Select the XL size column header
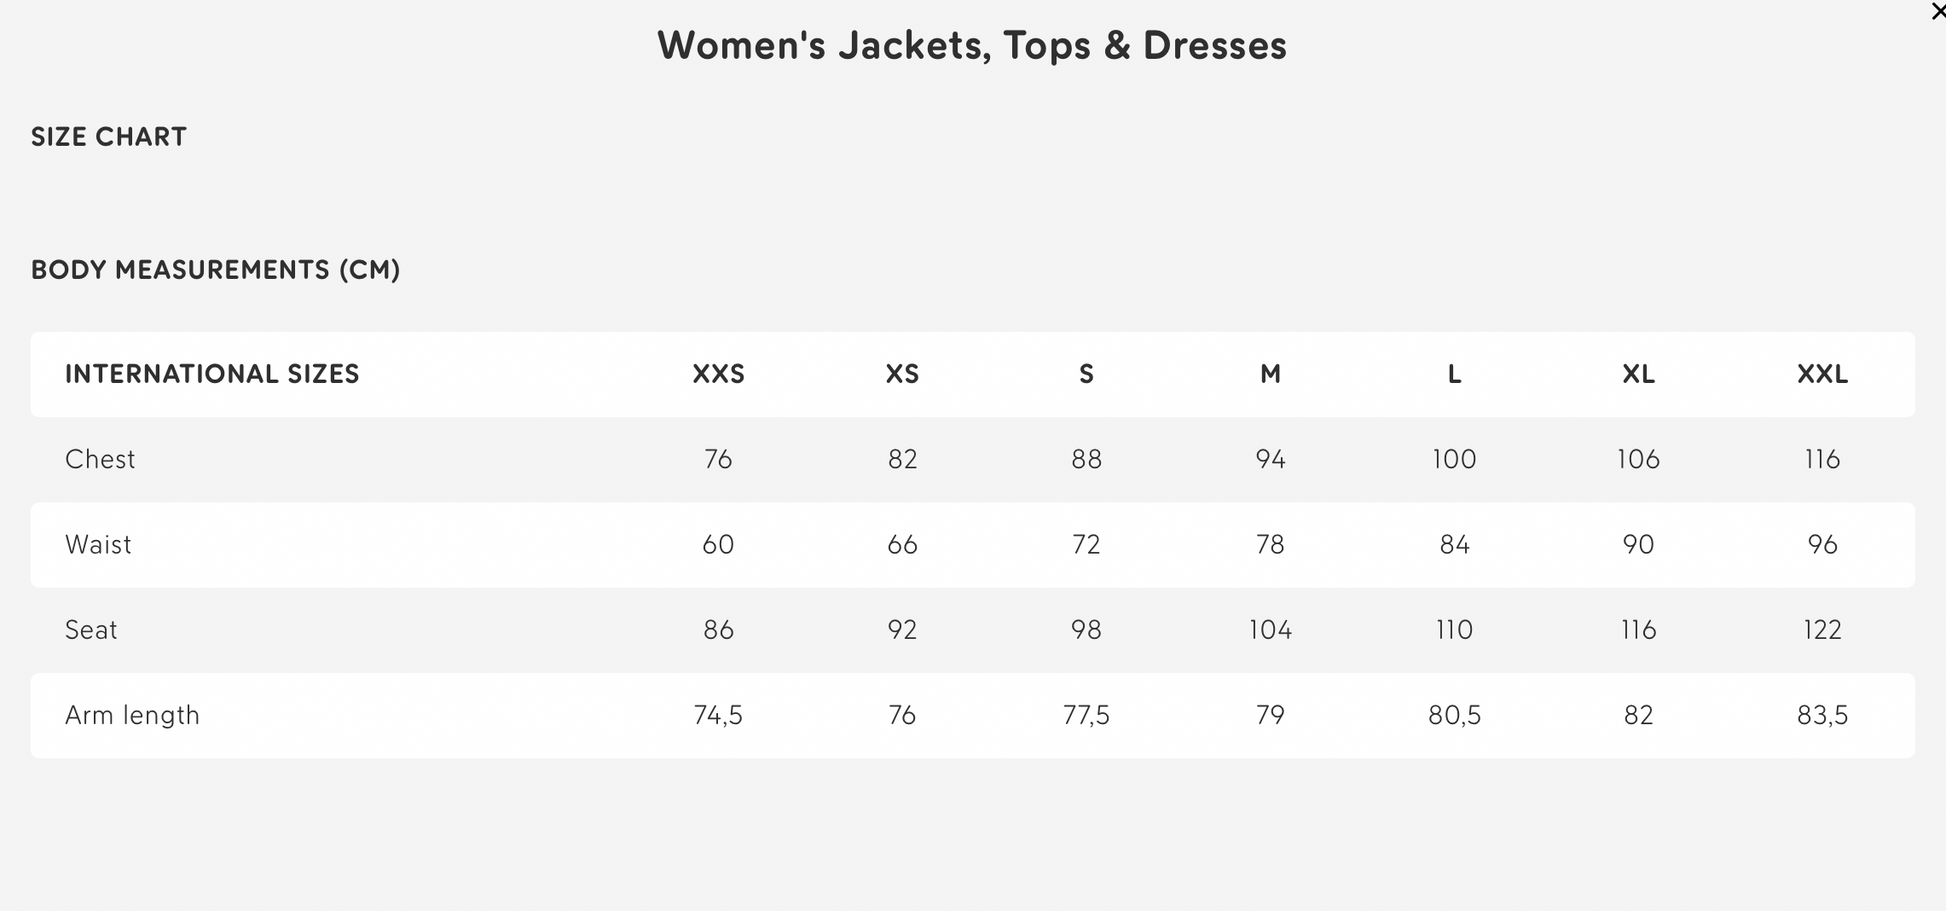Screen dimensions: 1946x911 1637,374
